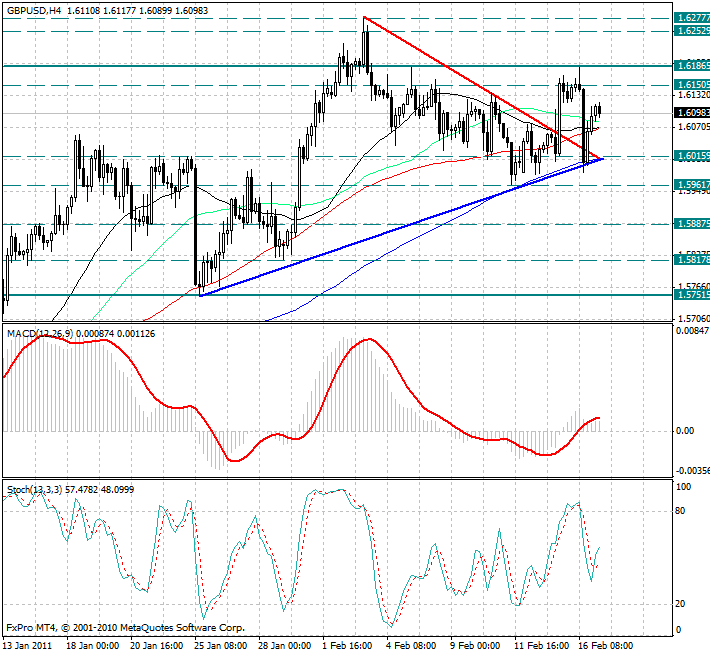Screen dimensions: 710x653
Task: Click the 1.58178 price level label
Action: pos(692,260)
